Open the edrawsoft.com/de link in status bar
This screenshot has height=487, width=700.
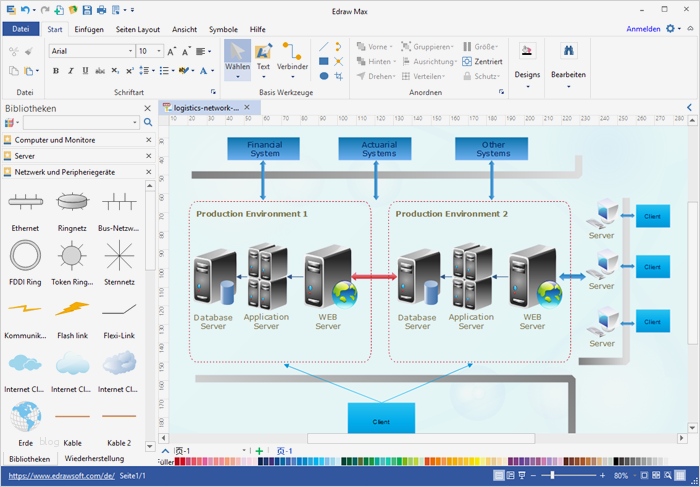(62, 476)
